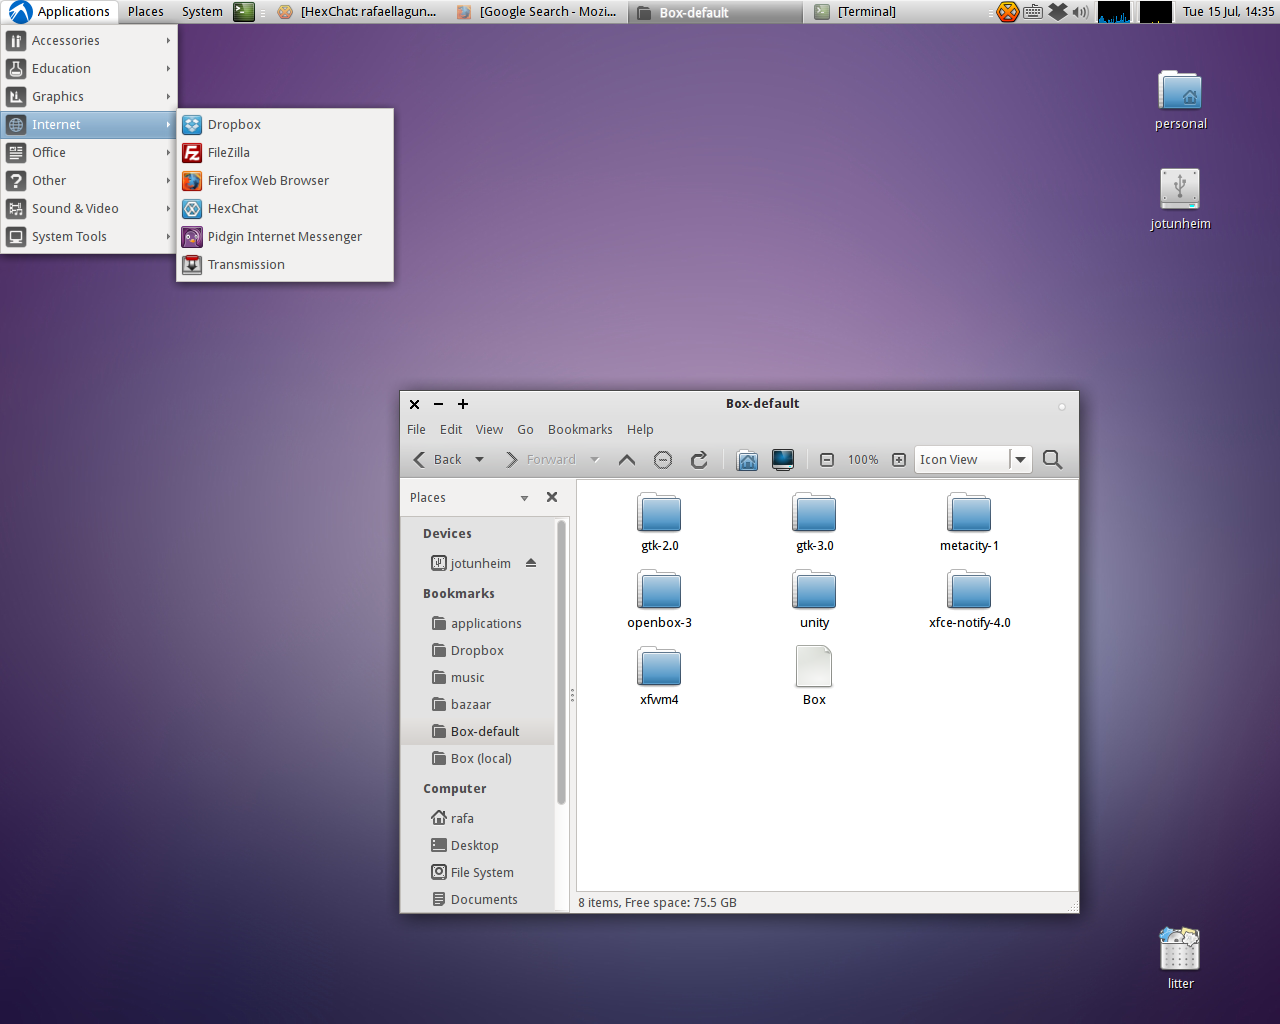1280x1024 pixels.
Task: Click the Back button
Action: pos(438,460)
